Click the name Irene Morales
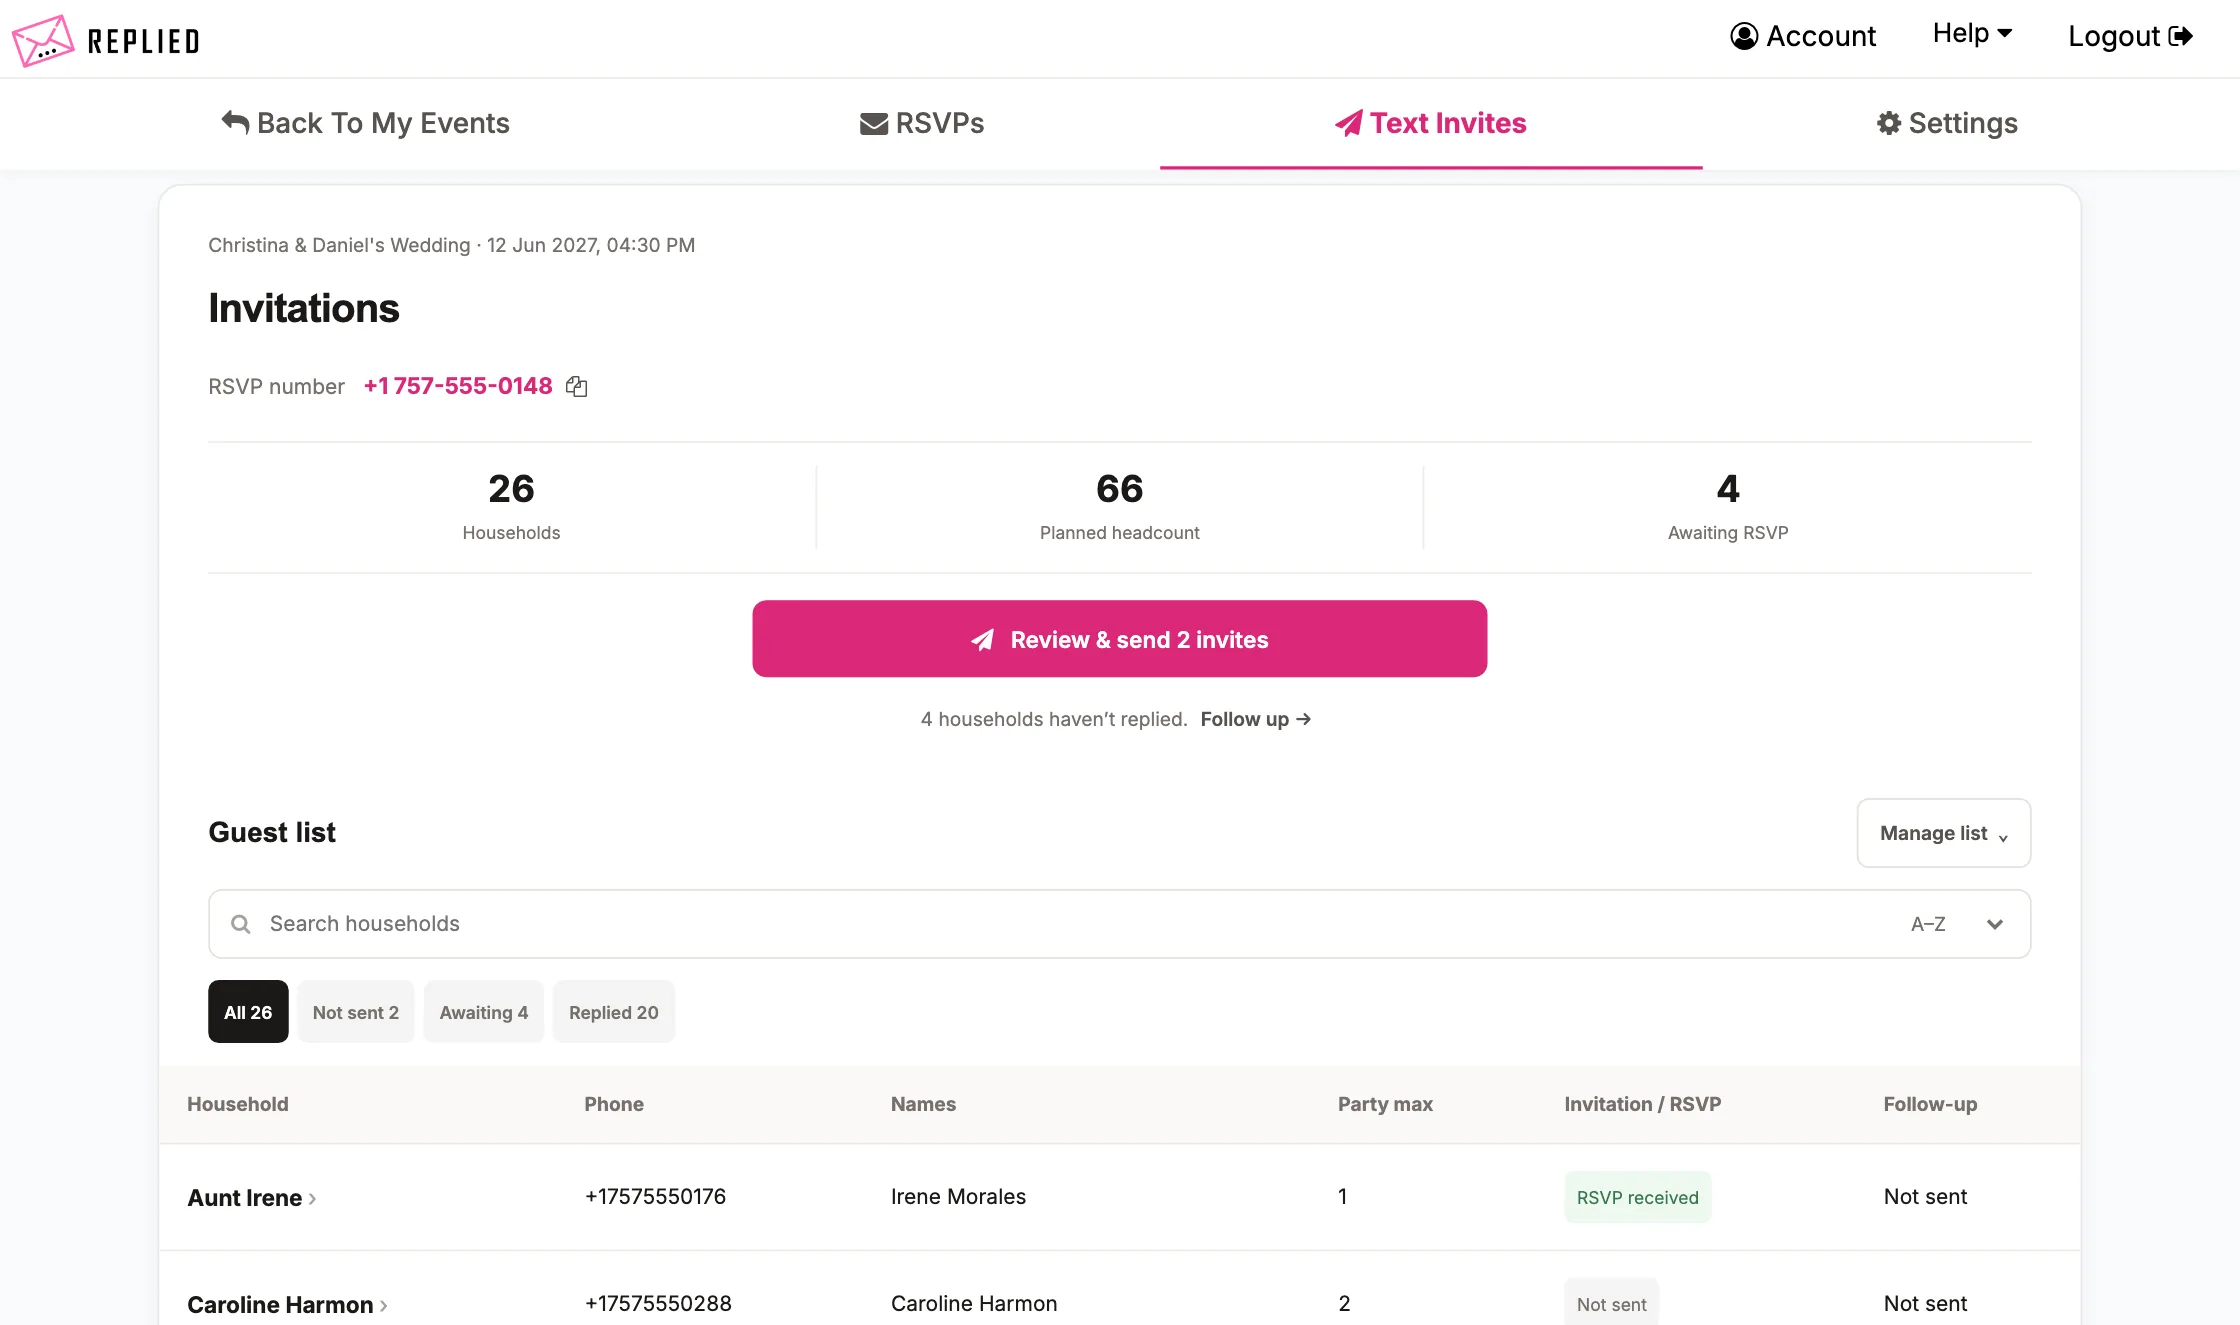 (958, 1196)
